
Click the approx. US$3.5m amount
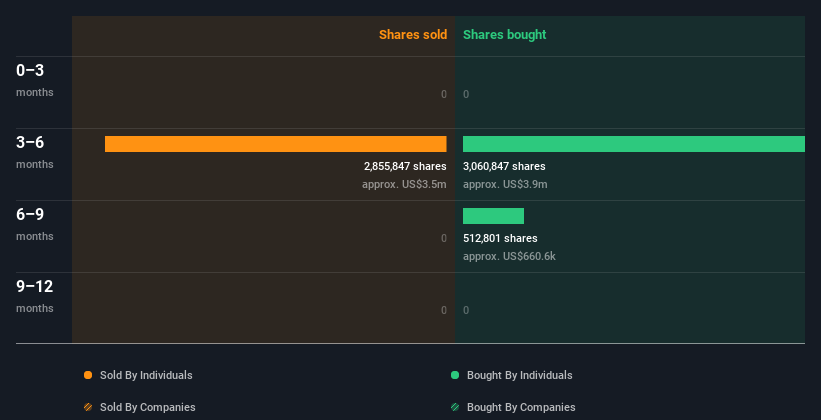point(404,184)
